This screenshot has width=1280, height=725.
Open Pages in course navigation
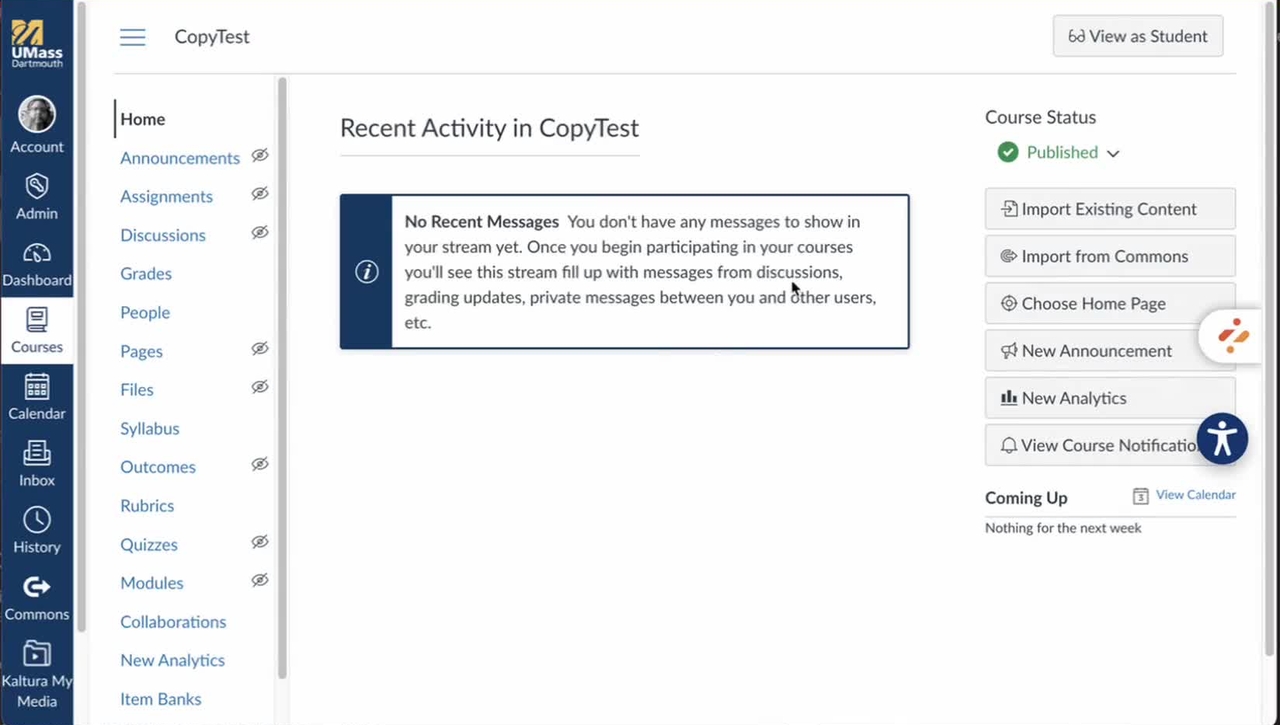[x=141, y=351]
